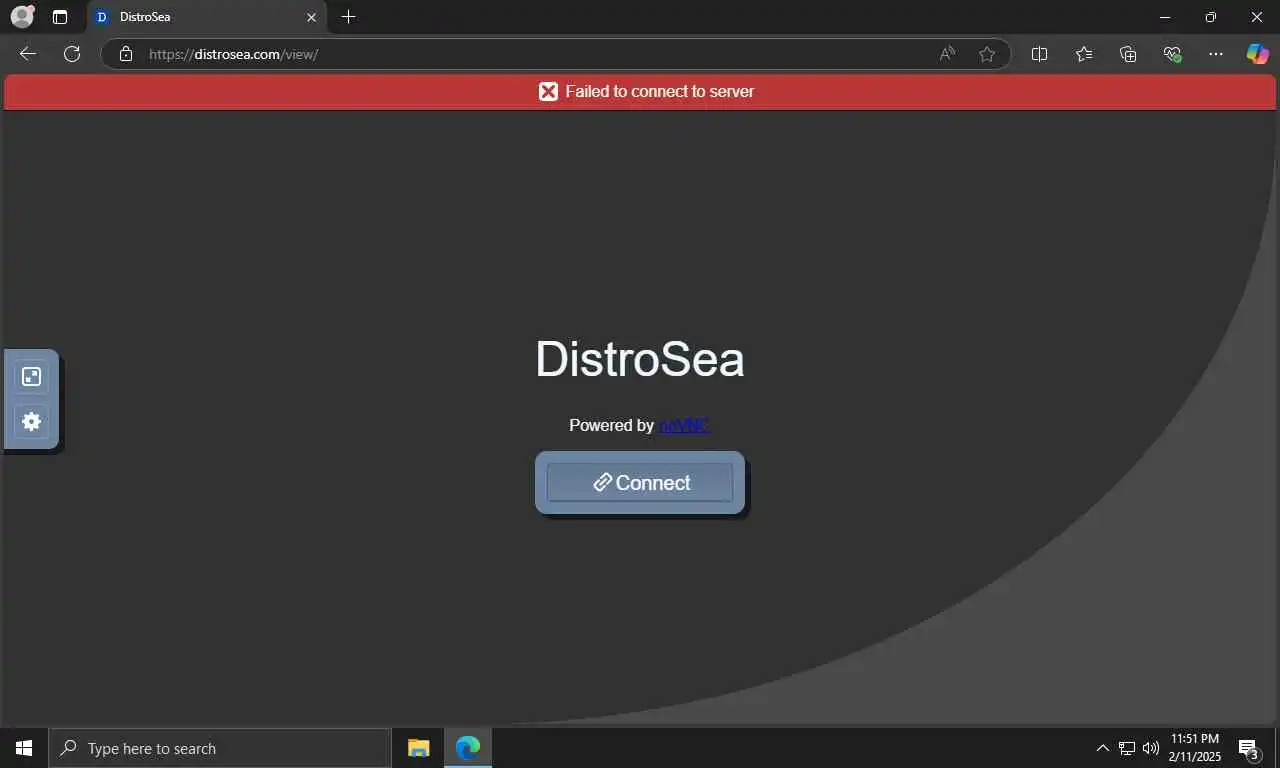Open File Explorer from taskbar

coord(418,748)
